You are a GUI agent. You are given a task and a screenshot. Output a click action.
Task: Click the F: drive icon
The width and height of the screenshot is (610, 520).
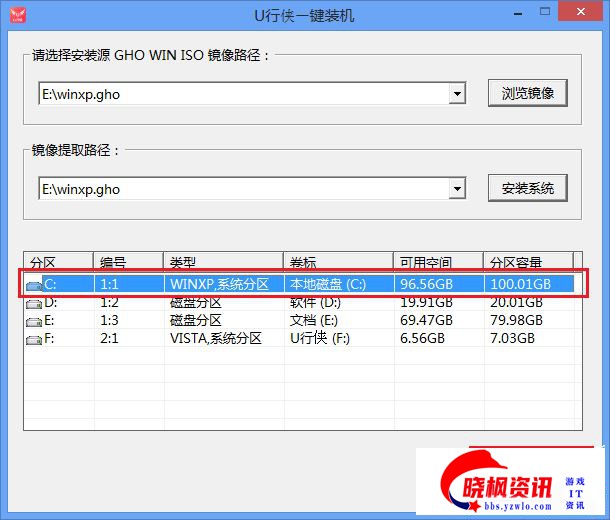point(35,339)
